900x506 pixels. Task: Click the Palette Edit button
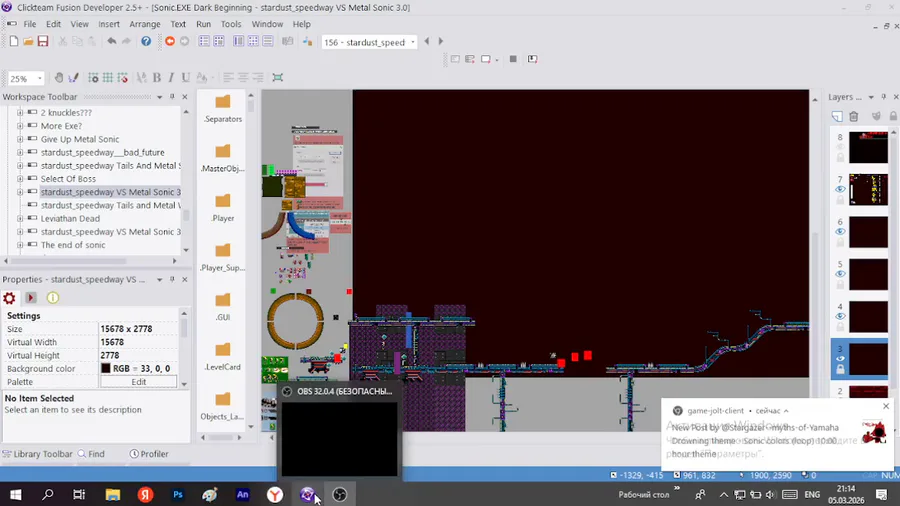tap(138, 382)
